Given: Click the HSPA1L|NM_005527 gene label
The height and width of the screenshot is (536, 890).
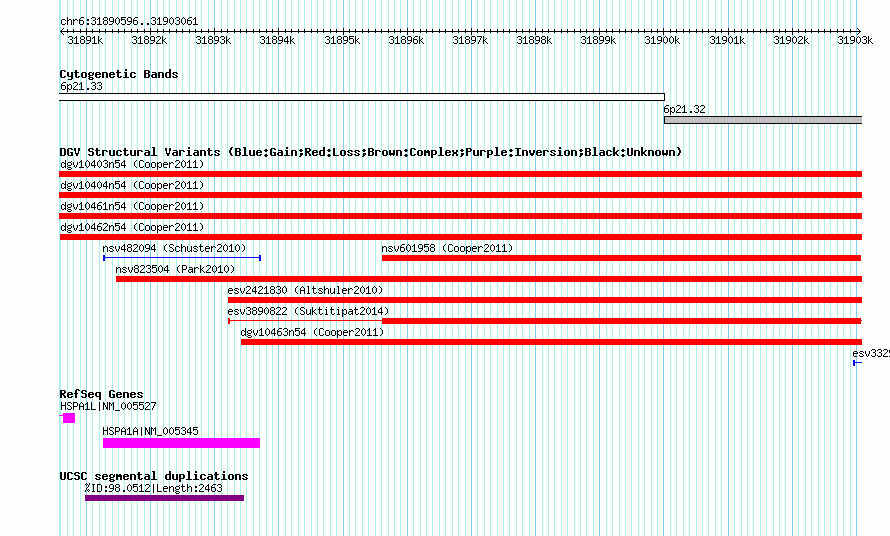Looking at the screenshot, I should (x=108, y=406).
